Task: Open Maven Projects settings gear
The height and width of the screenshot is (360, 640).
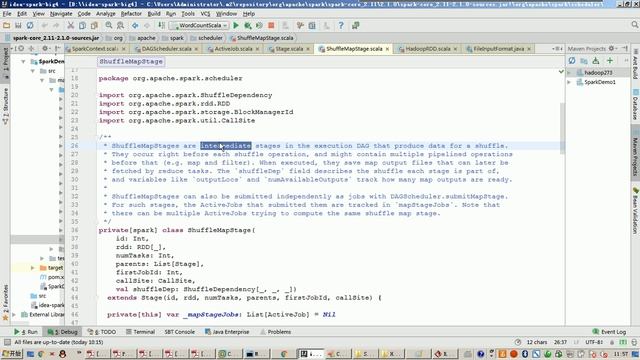Action: [x=611, y=49]
